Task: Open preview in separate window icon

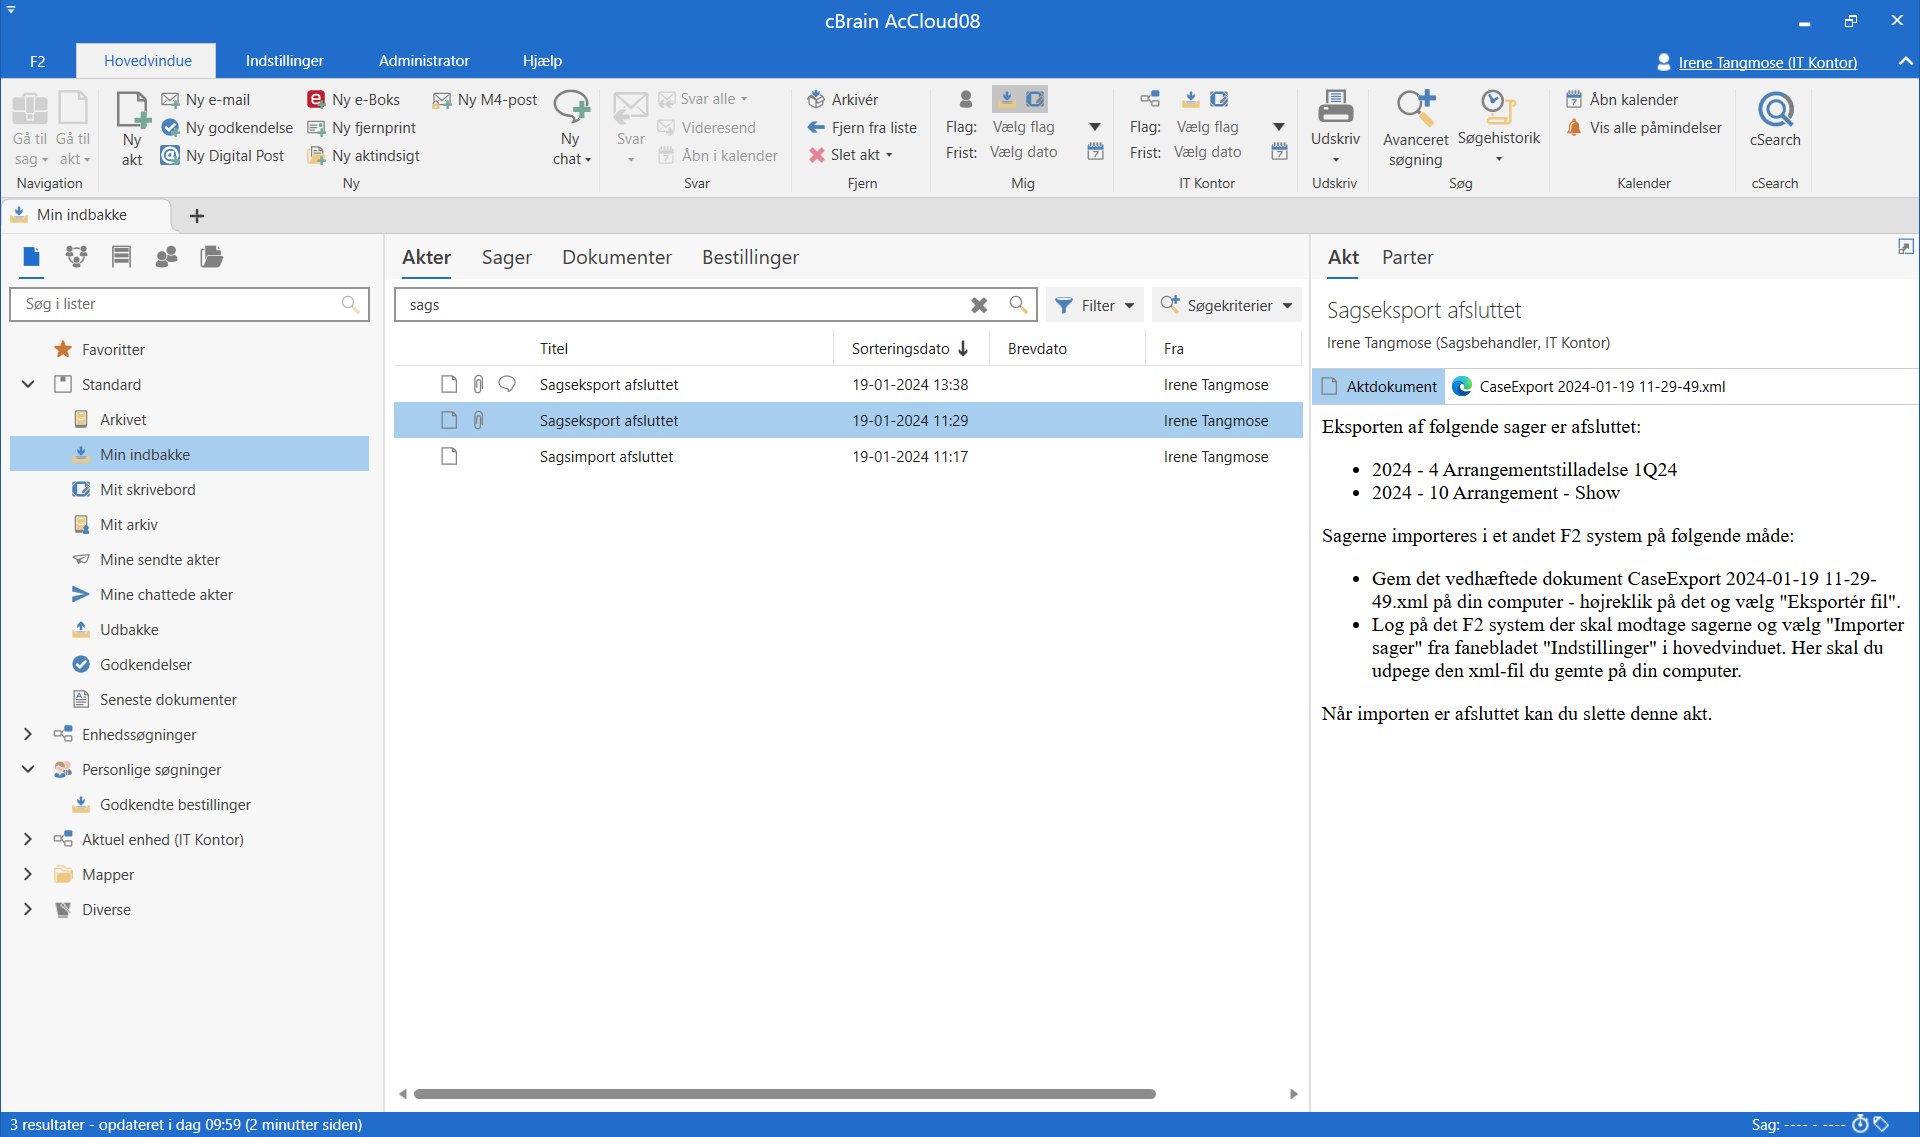Action: 1906,246
